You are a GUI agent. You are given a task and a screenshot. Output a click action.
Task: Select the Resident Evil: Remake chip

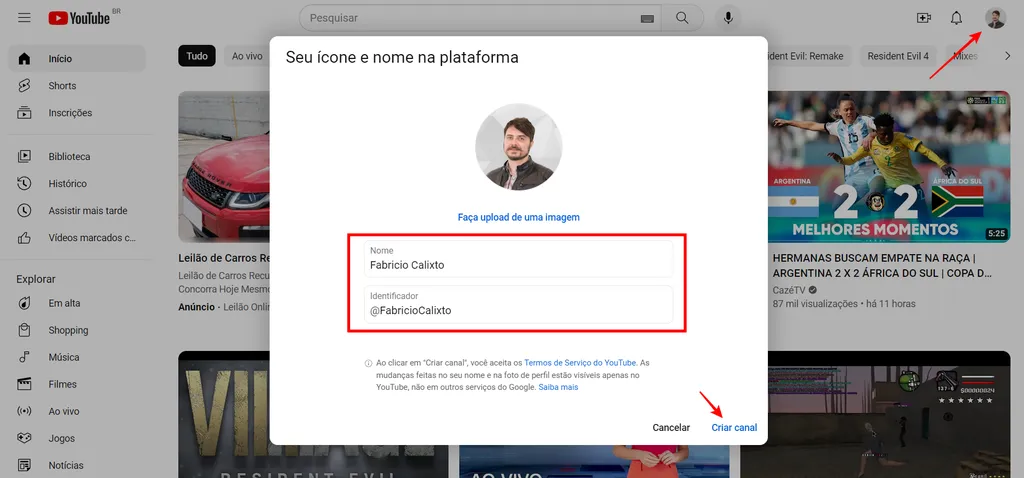[810, 56]
